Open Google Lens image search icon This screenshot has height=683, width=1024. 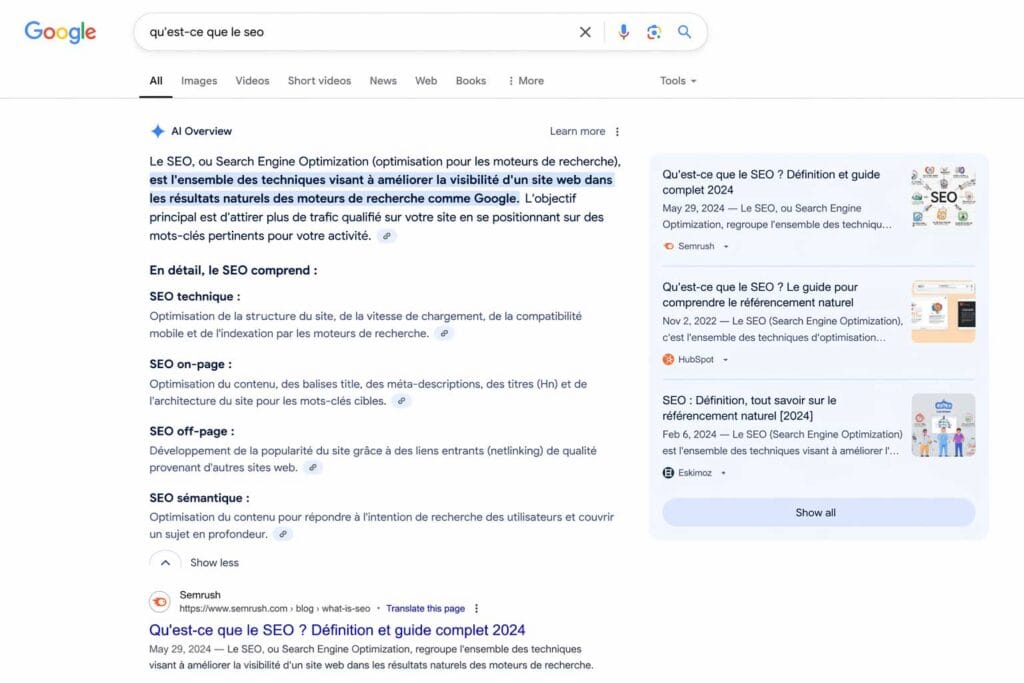[x=654, y=32]
